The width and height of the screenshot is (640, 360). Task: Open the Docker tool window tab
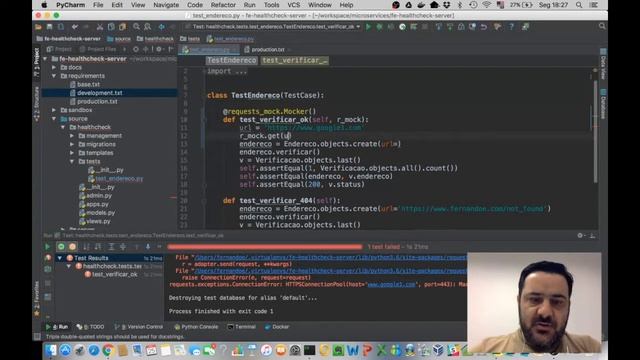277,327
